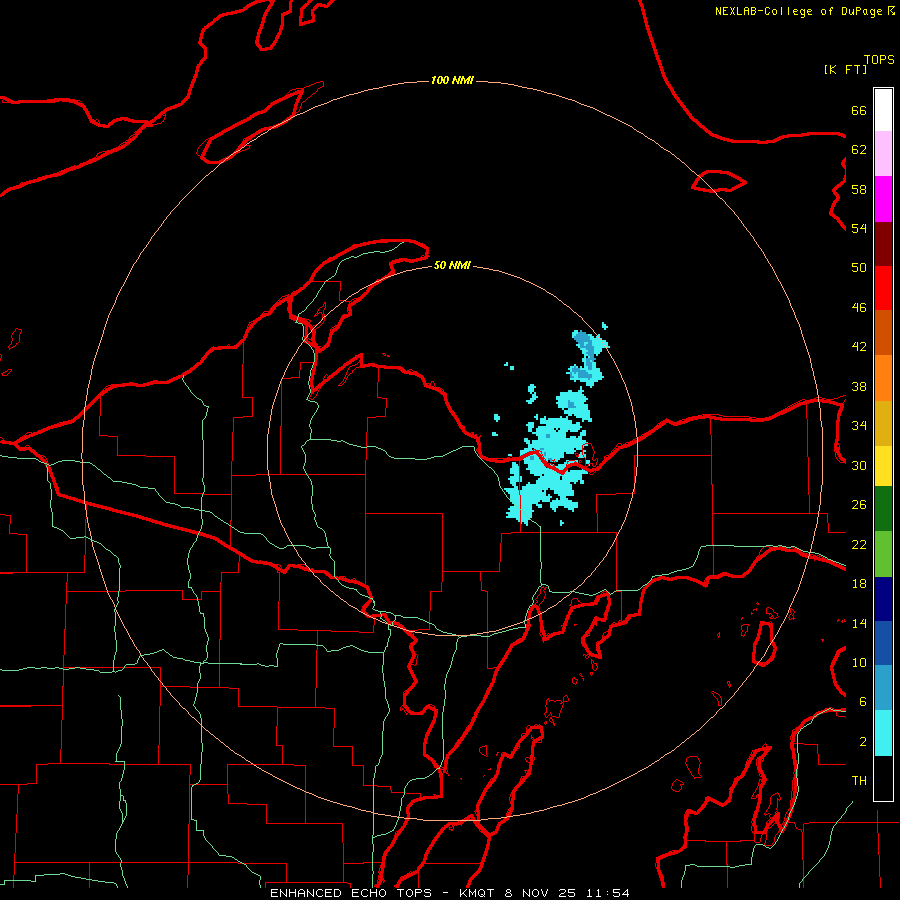Click the white swatch in the legend

click(883, 110)
